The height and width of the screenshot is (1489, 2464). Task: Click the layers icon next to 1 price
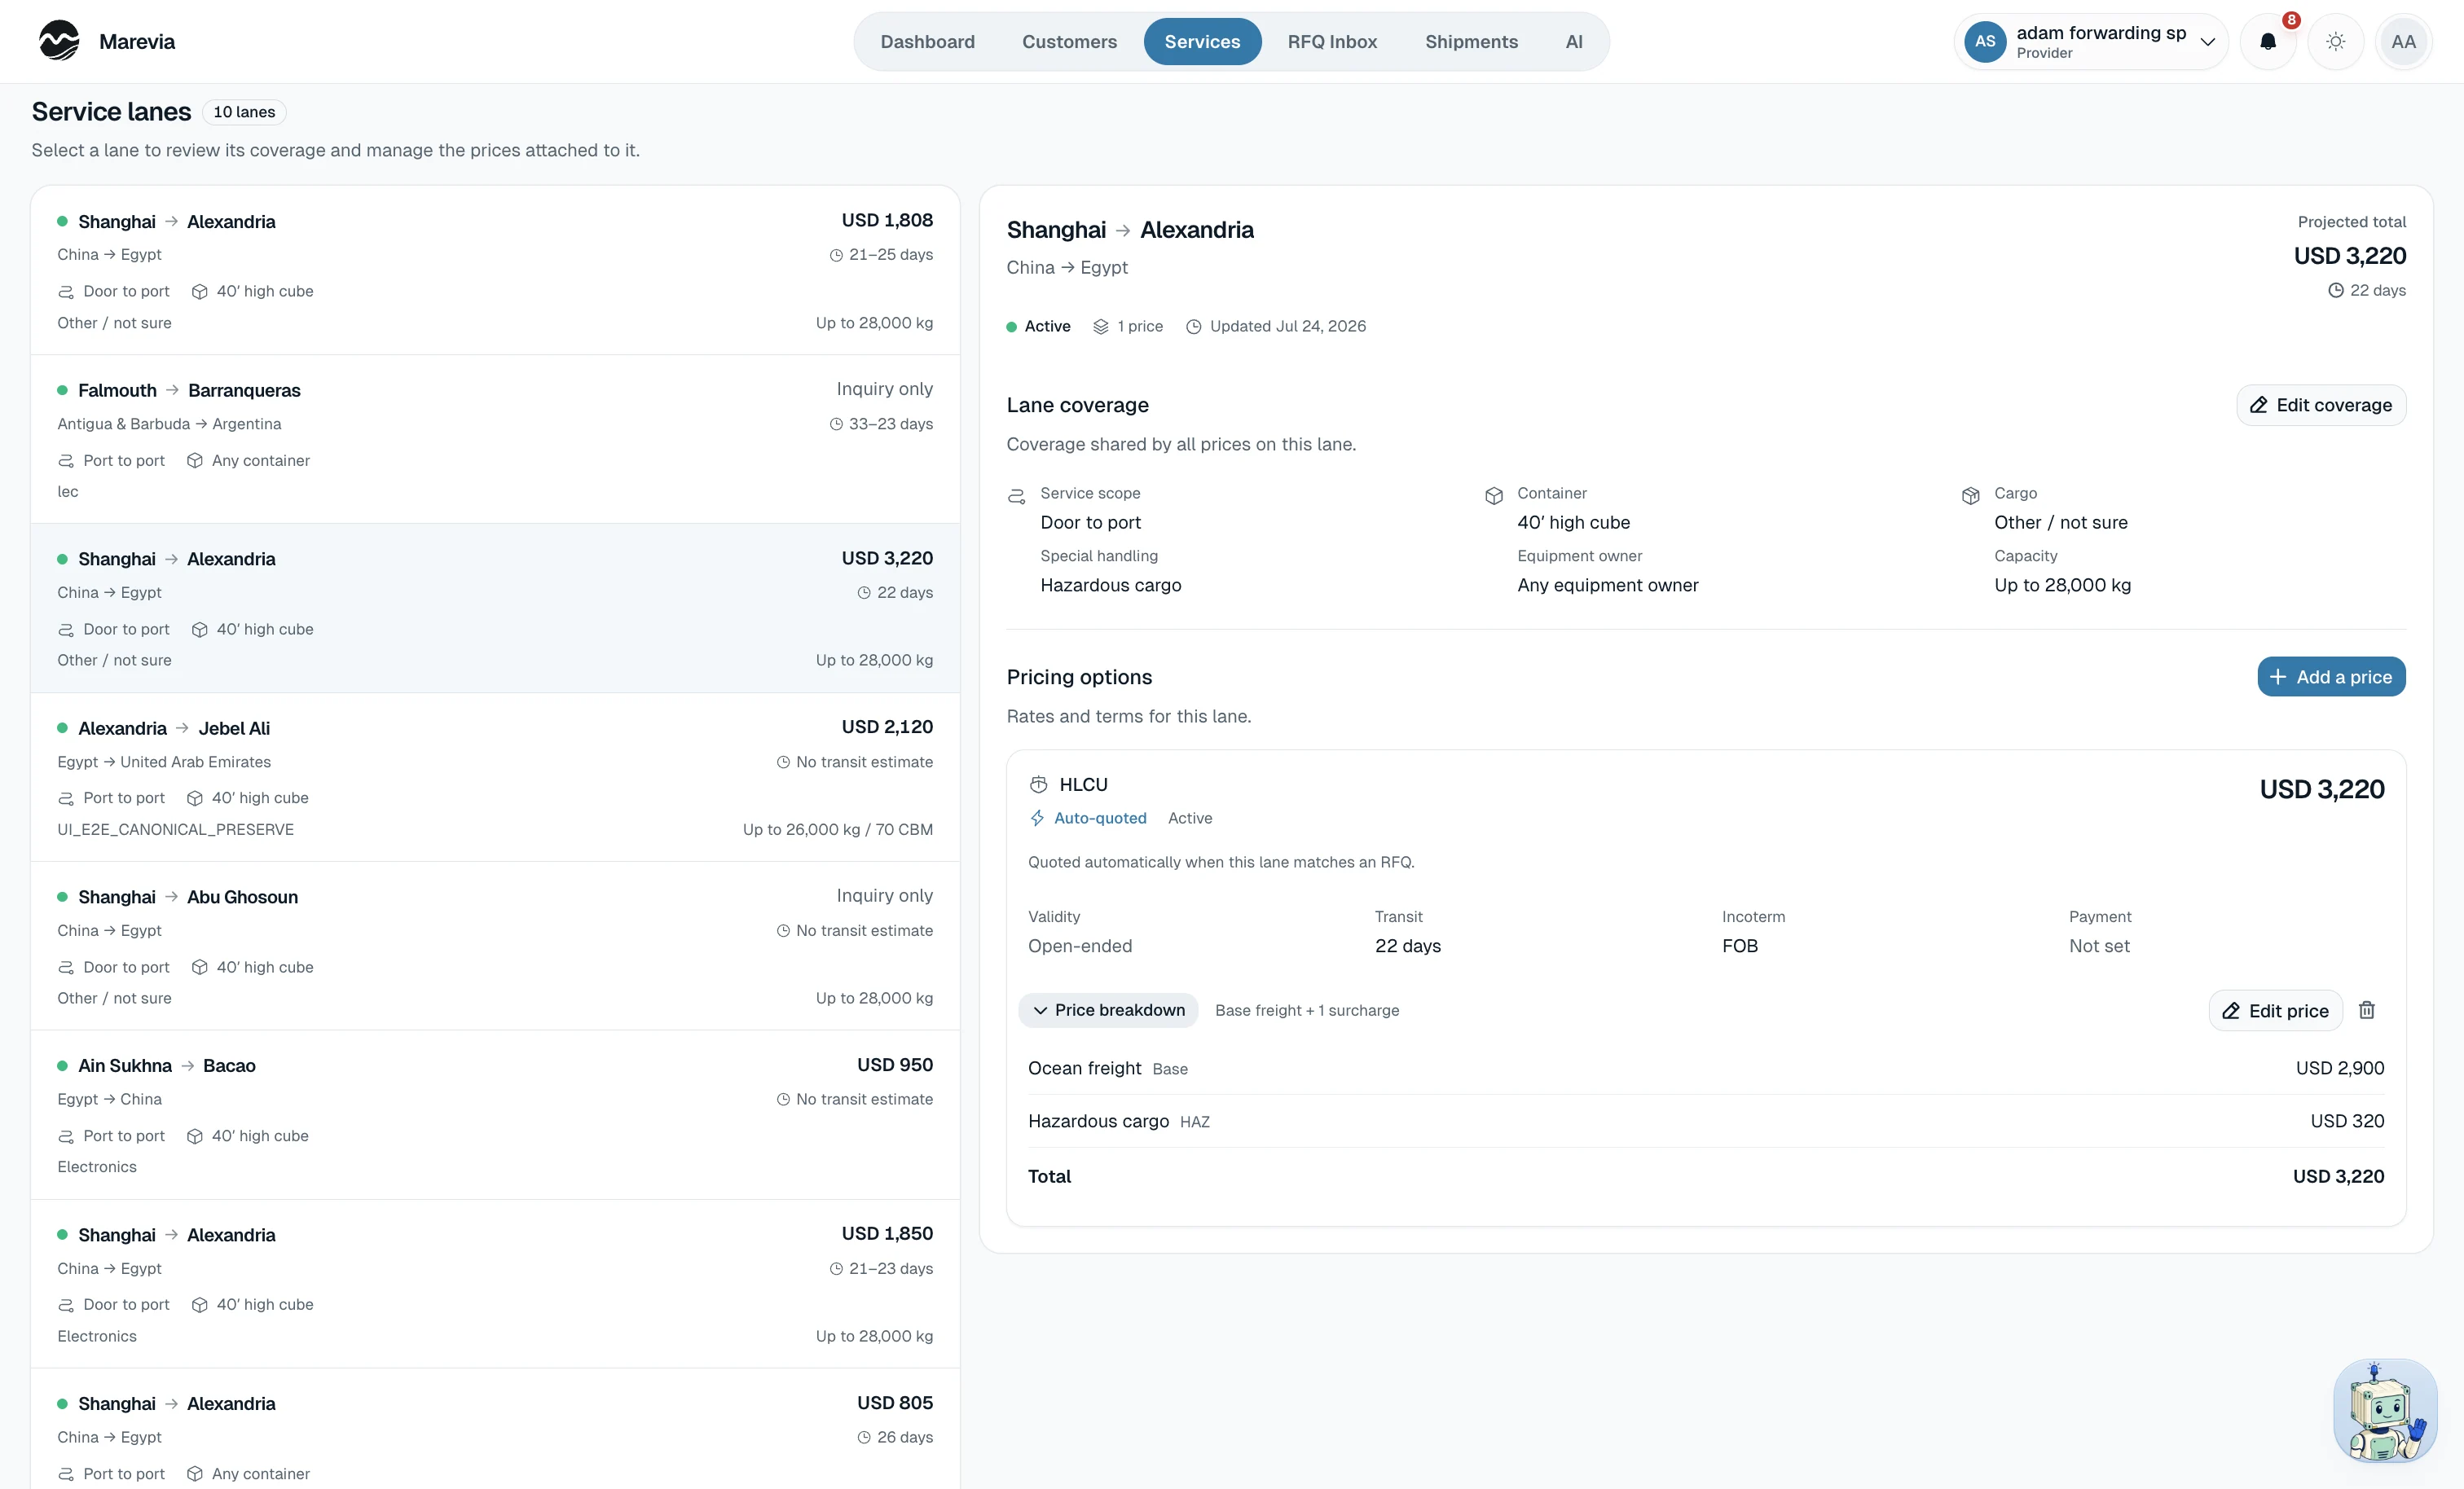(x=1101, y=327)
